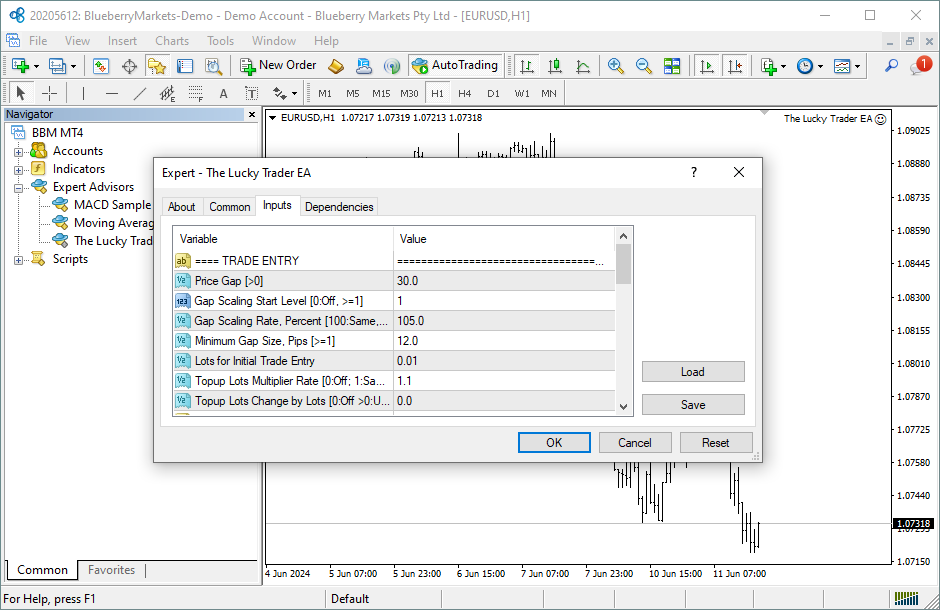Open the Insert menu
Image resolution: width=940 pixels, height=610 pixels.
122,41
